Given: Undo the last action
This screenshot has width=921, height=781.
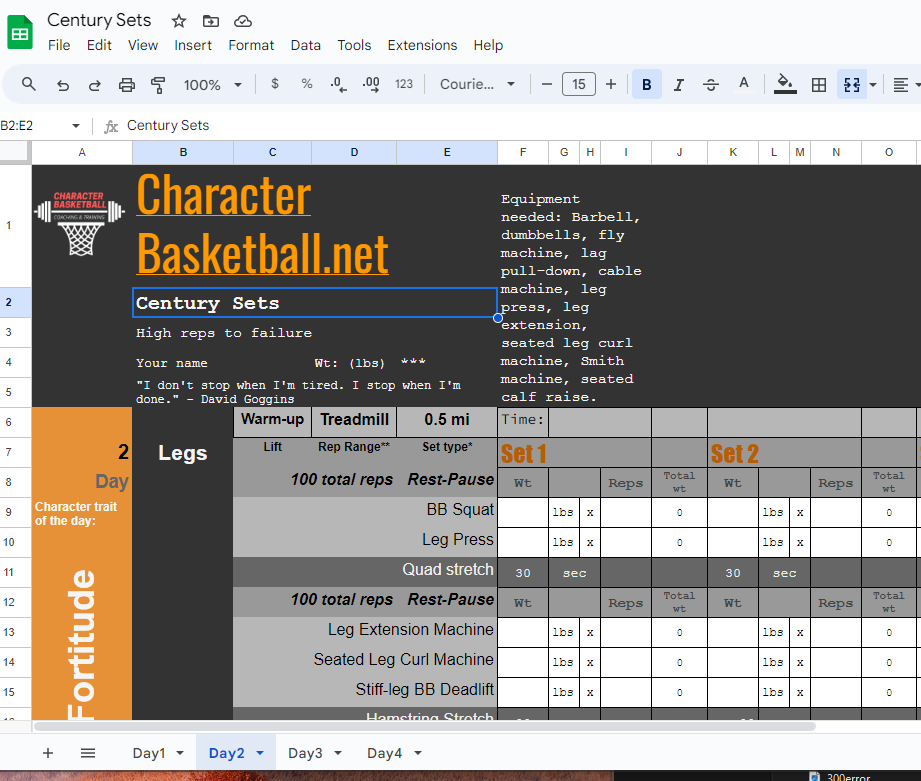Looking at the screenshot, I should [x=63, y=85].
